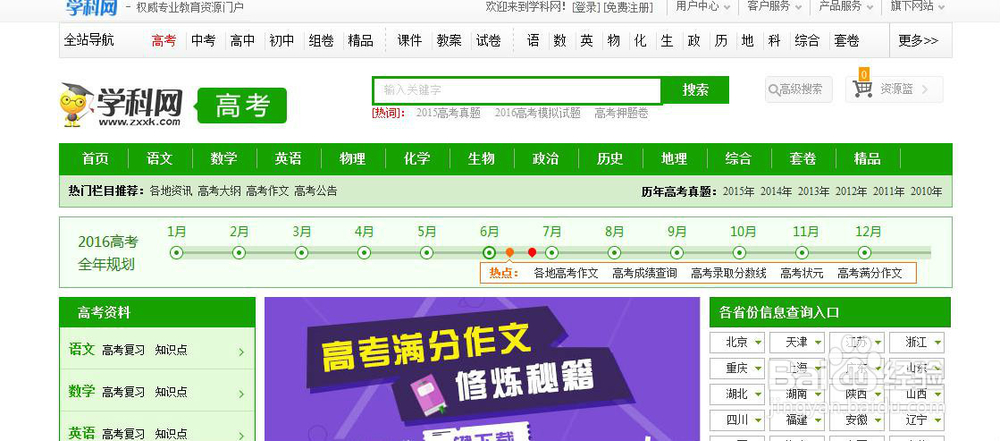Click the red location pin on timeline
The width and height of the screenshot is (1000, 441).
(532, 253)
